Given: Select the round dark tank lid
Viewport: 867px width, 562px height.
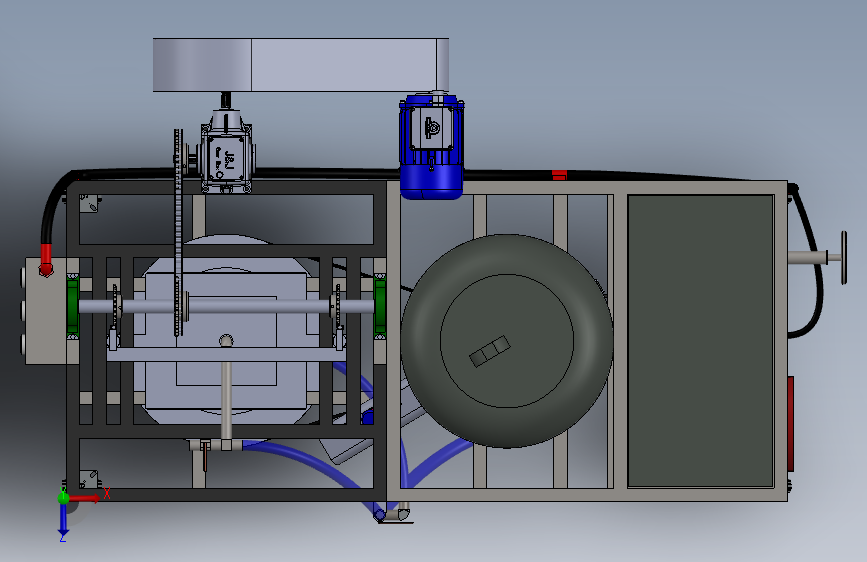Looking at the screenshot, I should click(x=506, y=341).
